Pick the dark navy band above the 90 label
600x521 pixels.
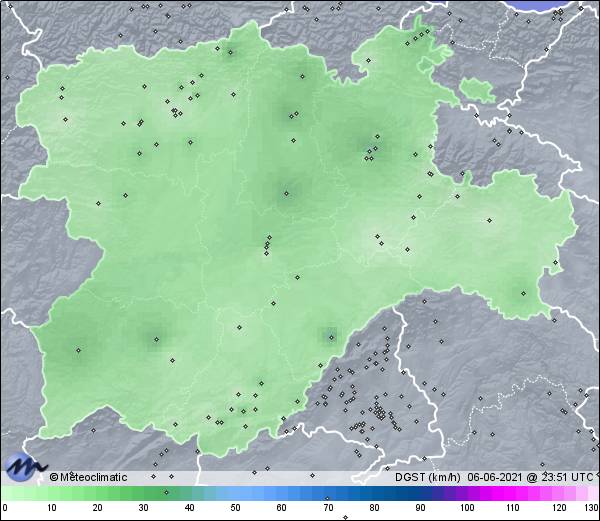click(419, 493)
